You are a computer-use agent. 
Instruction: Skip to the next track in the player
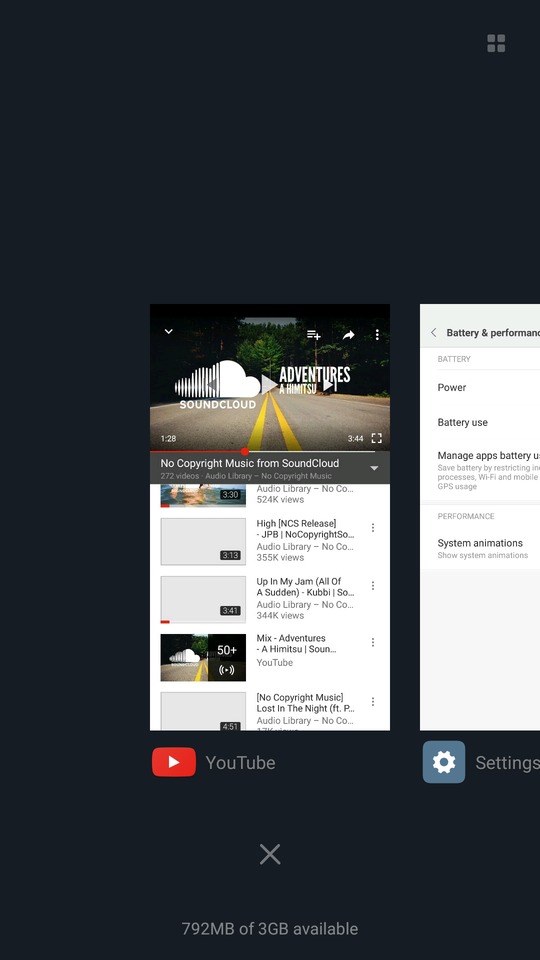[x=329, y=384]
